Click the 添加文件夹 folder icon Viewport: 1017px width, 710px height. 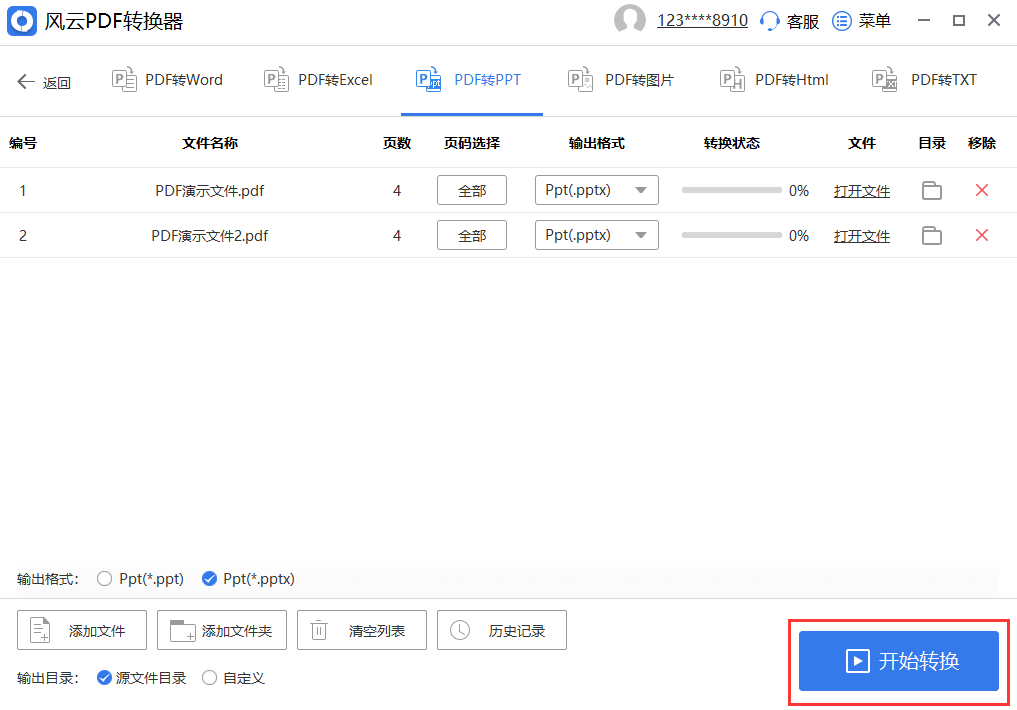point(182,631)
